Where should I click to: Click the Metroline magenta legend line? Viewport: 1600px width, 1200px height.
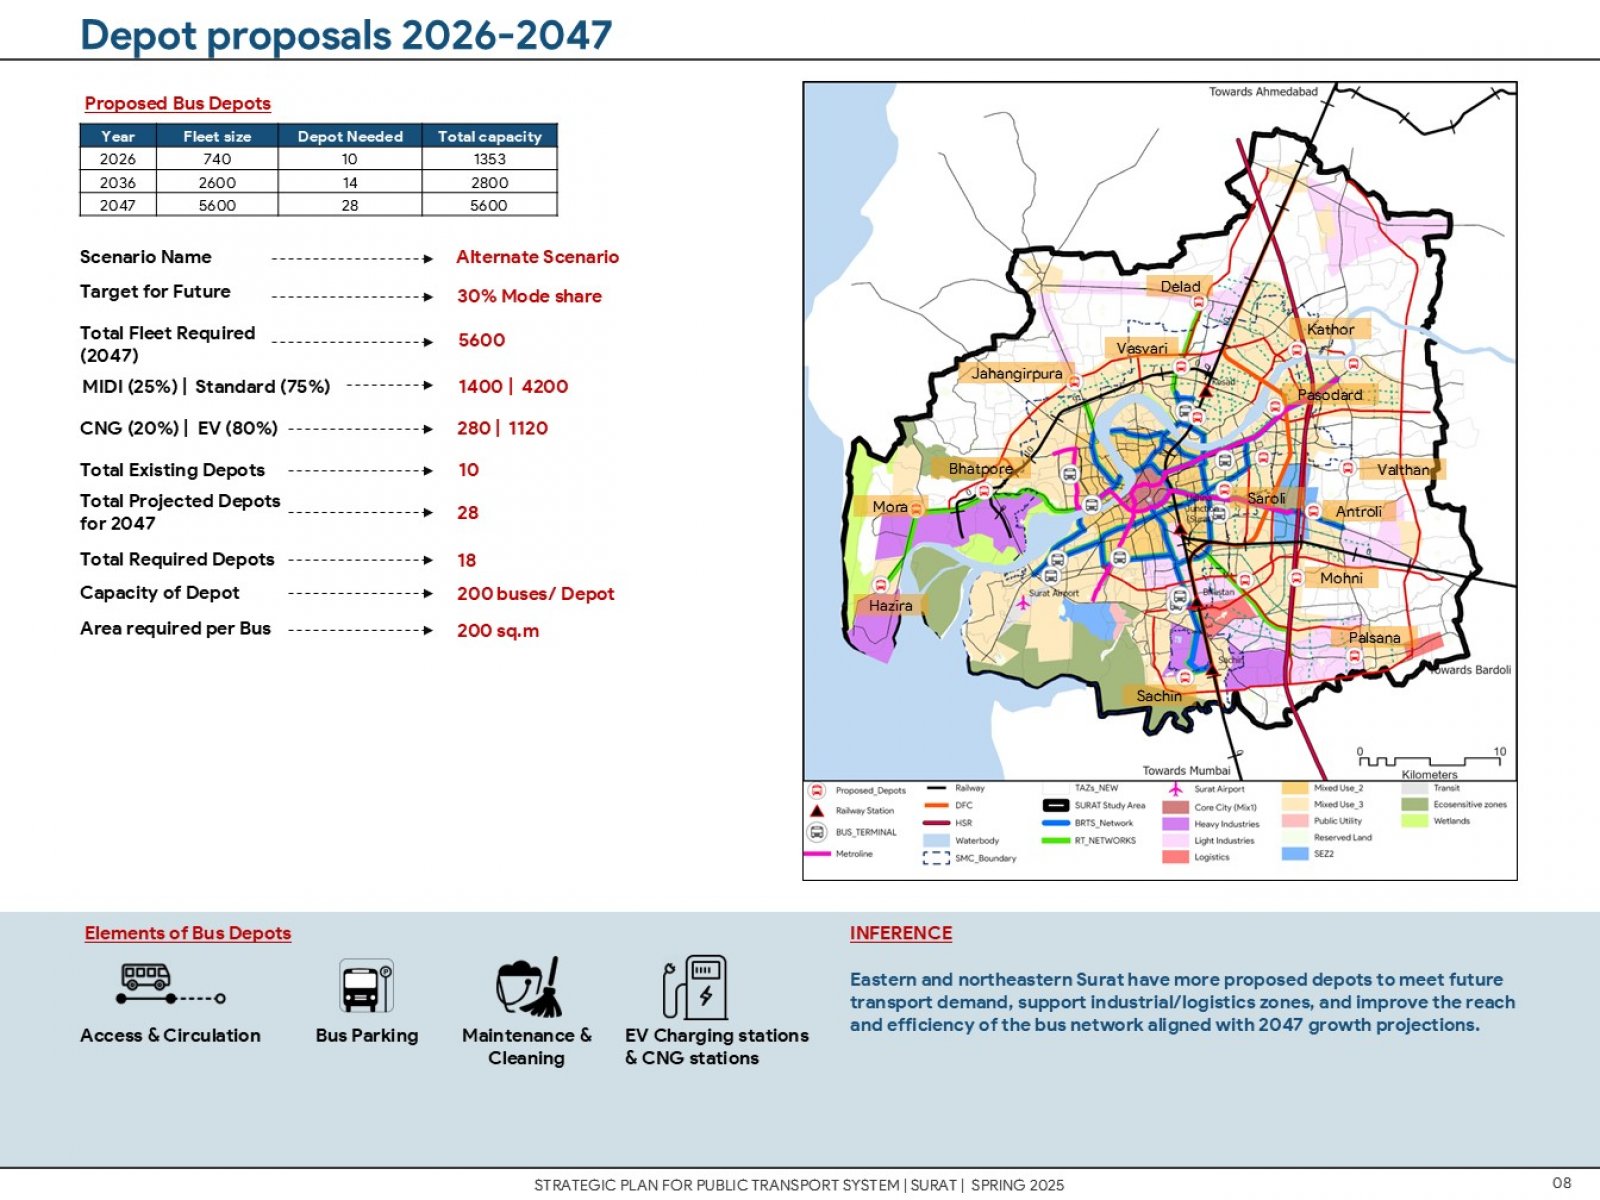(x=818, y=854)
